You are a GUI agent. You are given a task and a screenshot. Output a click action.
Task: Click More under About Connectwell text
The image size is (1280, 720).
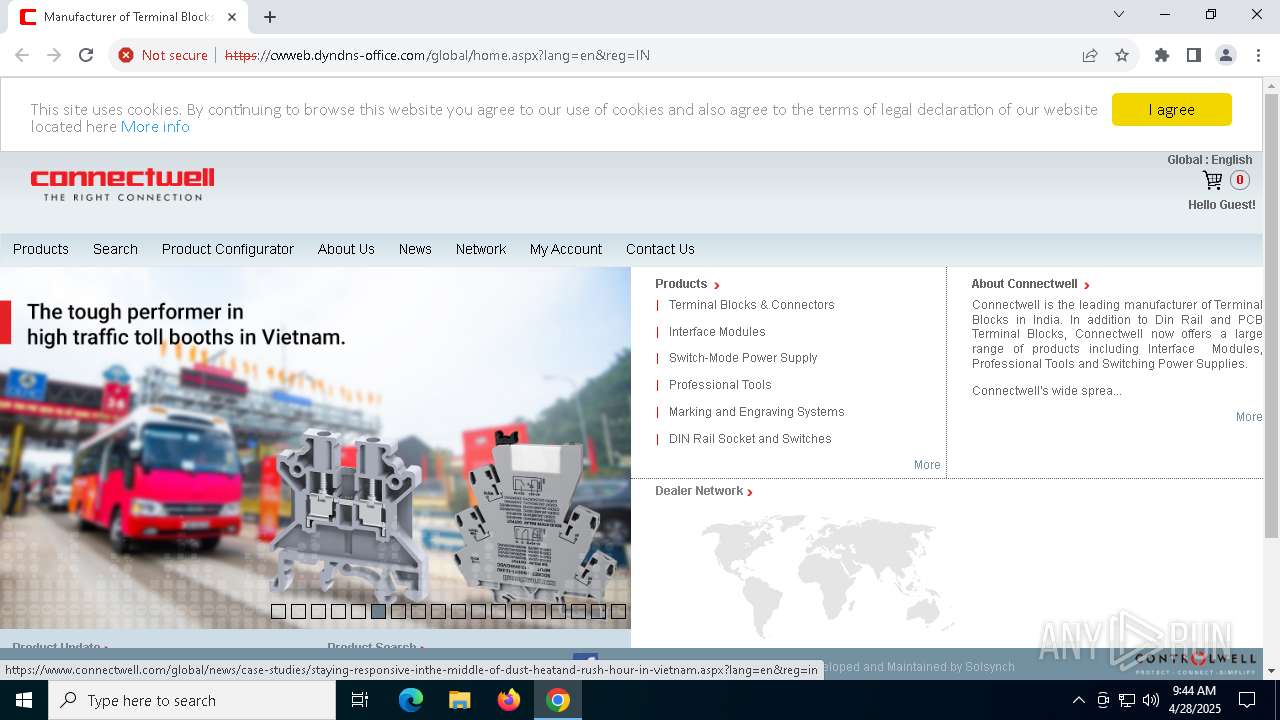coord(1249,417)
